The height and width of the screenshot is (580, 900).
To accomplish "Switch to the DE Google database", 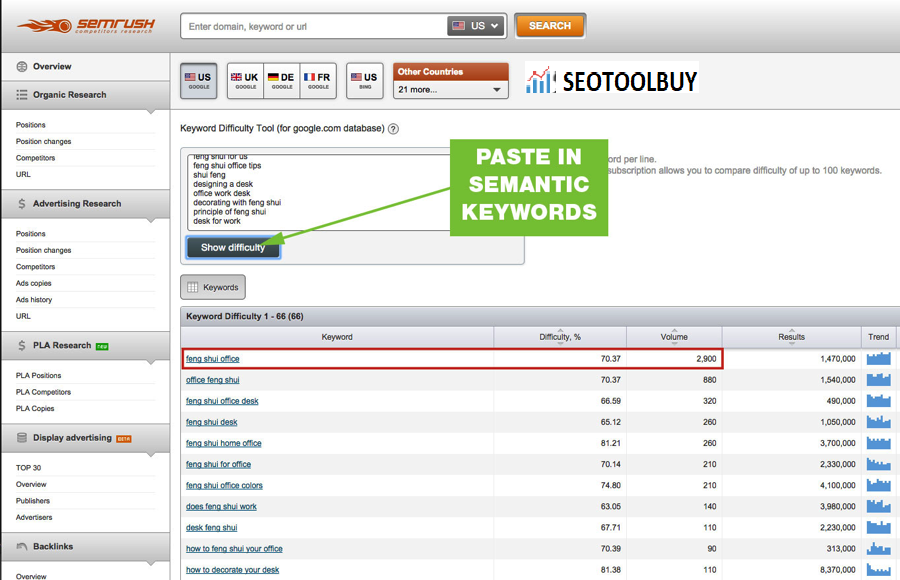I will coord(282,81).
